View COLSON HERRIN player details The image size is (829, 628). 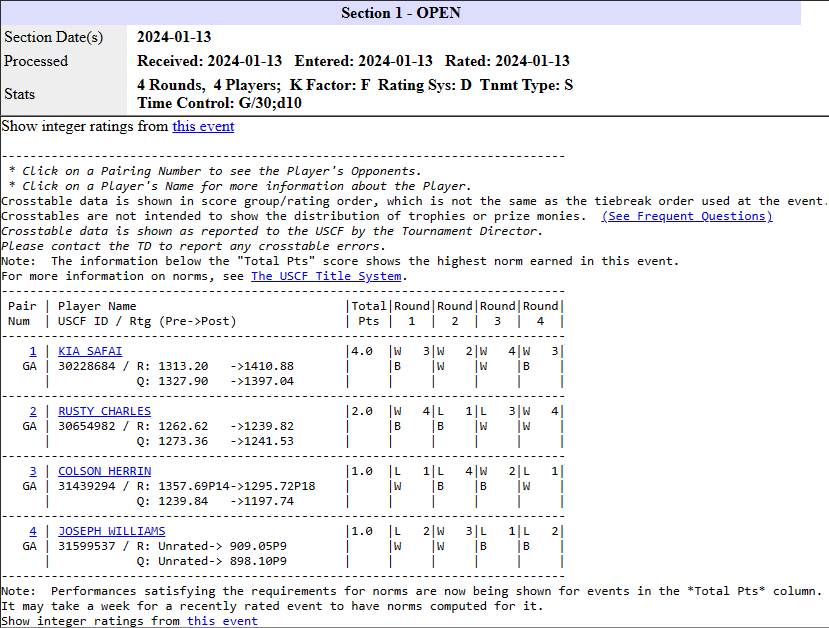click(104, 471)
